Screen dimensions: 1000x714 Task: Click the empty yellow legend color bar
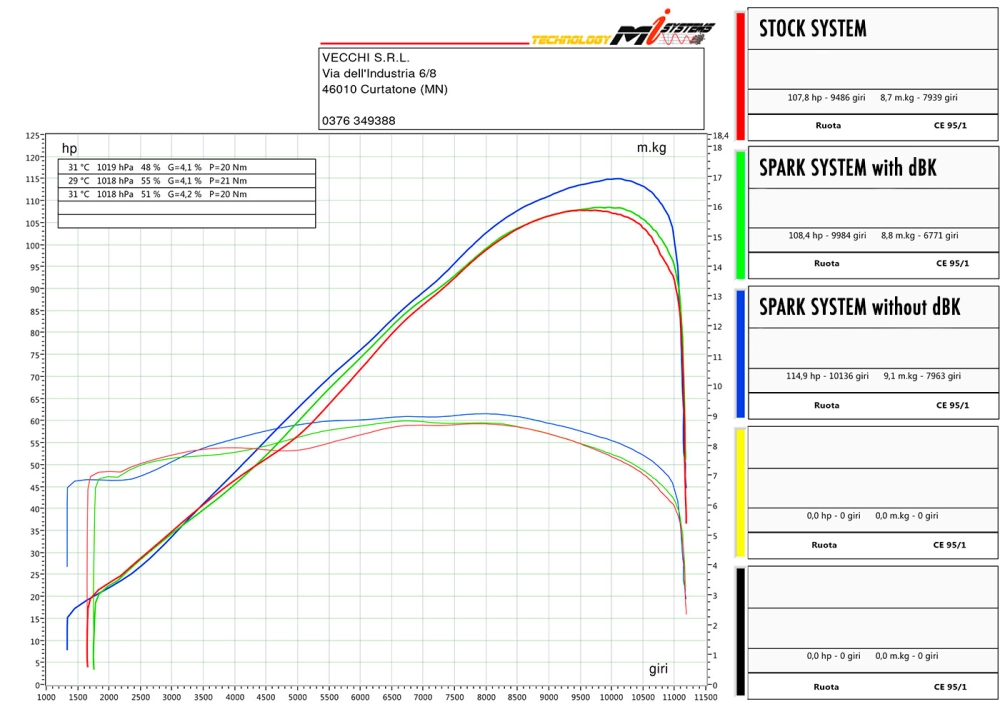(x=740, y=492)
